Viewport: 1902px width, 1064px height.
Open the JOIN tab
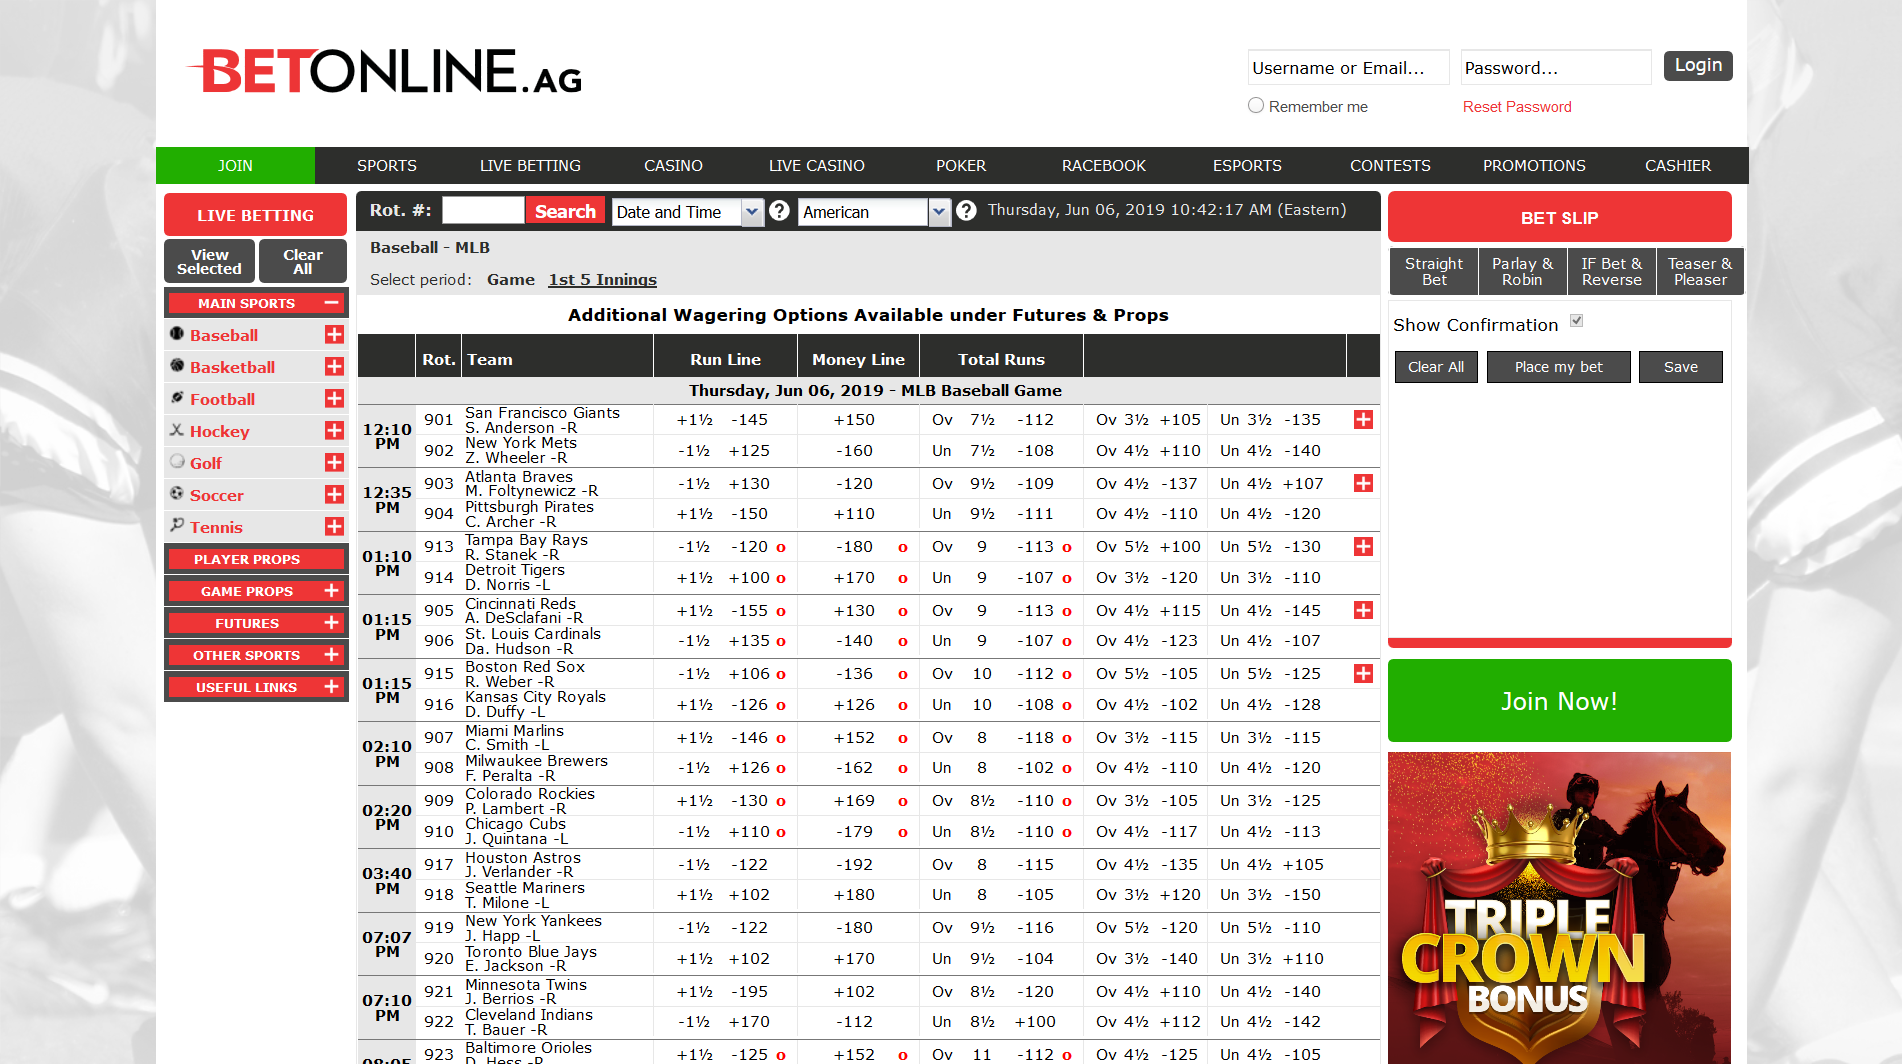(x=235, y=166)
